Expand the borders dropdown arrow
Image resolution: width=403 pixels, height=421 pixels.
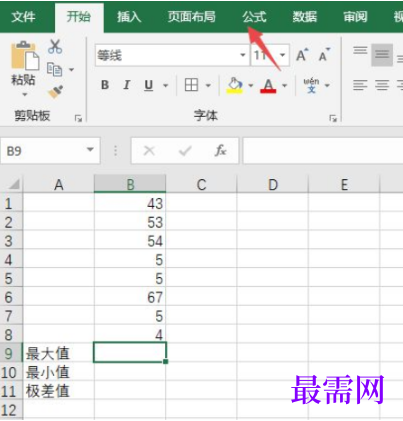point(208,86)
